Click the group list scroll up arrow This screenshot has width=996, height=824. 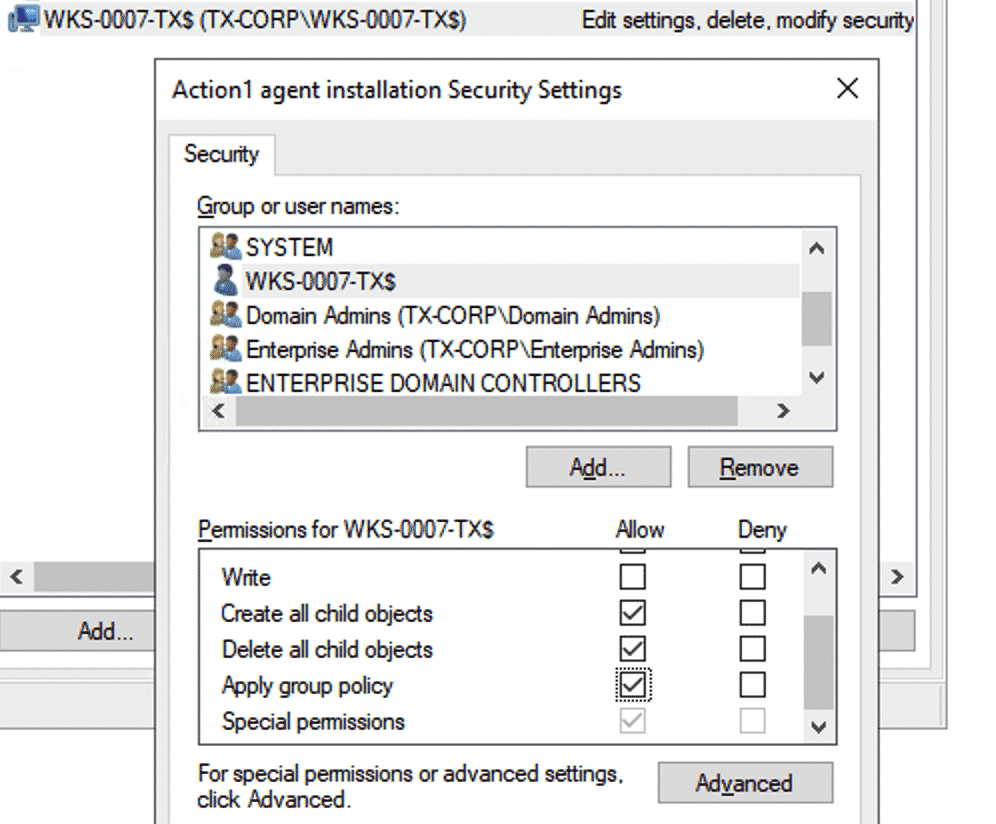tap(817, 248)
